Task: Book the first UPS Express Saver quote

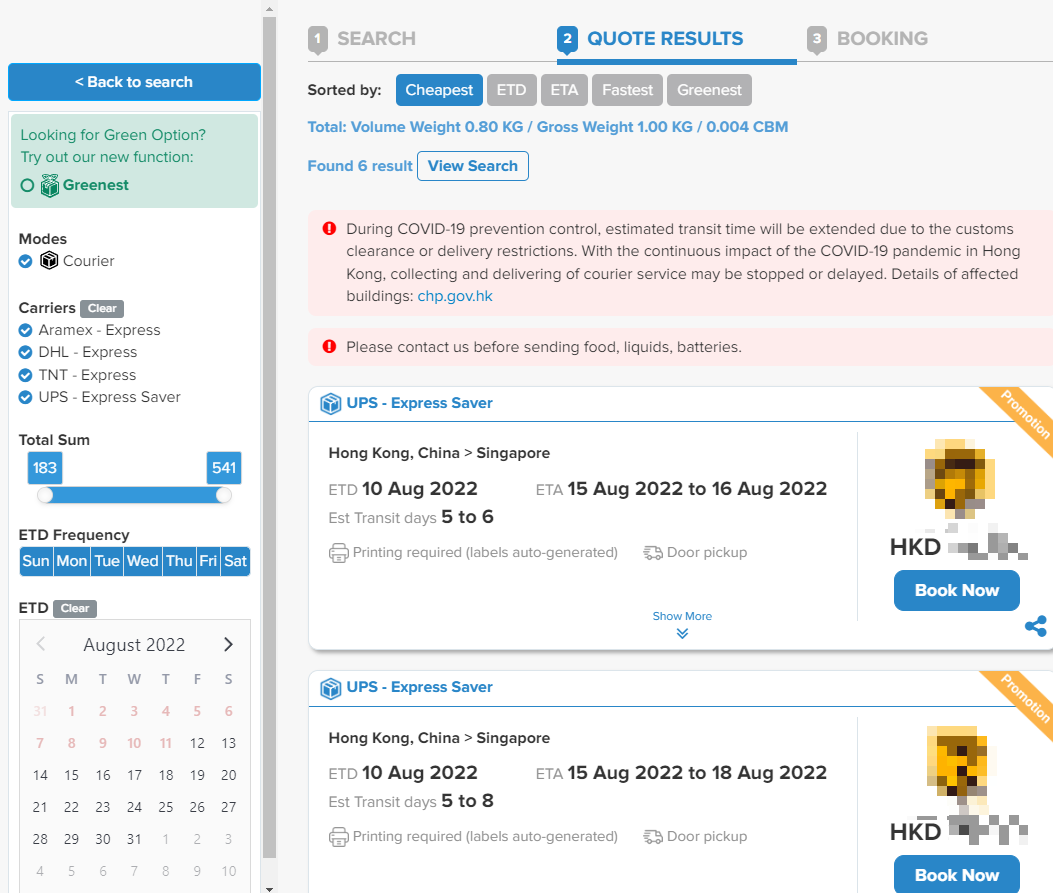Action: (956, 590)
